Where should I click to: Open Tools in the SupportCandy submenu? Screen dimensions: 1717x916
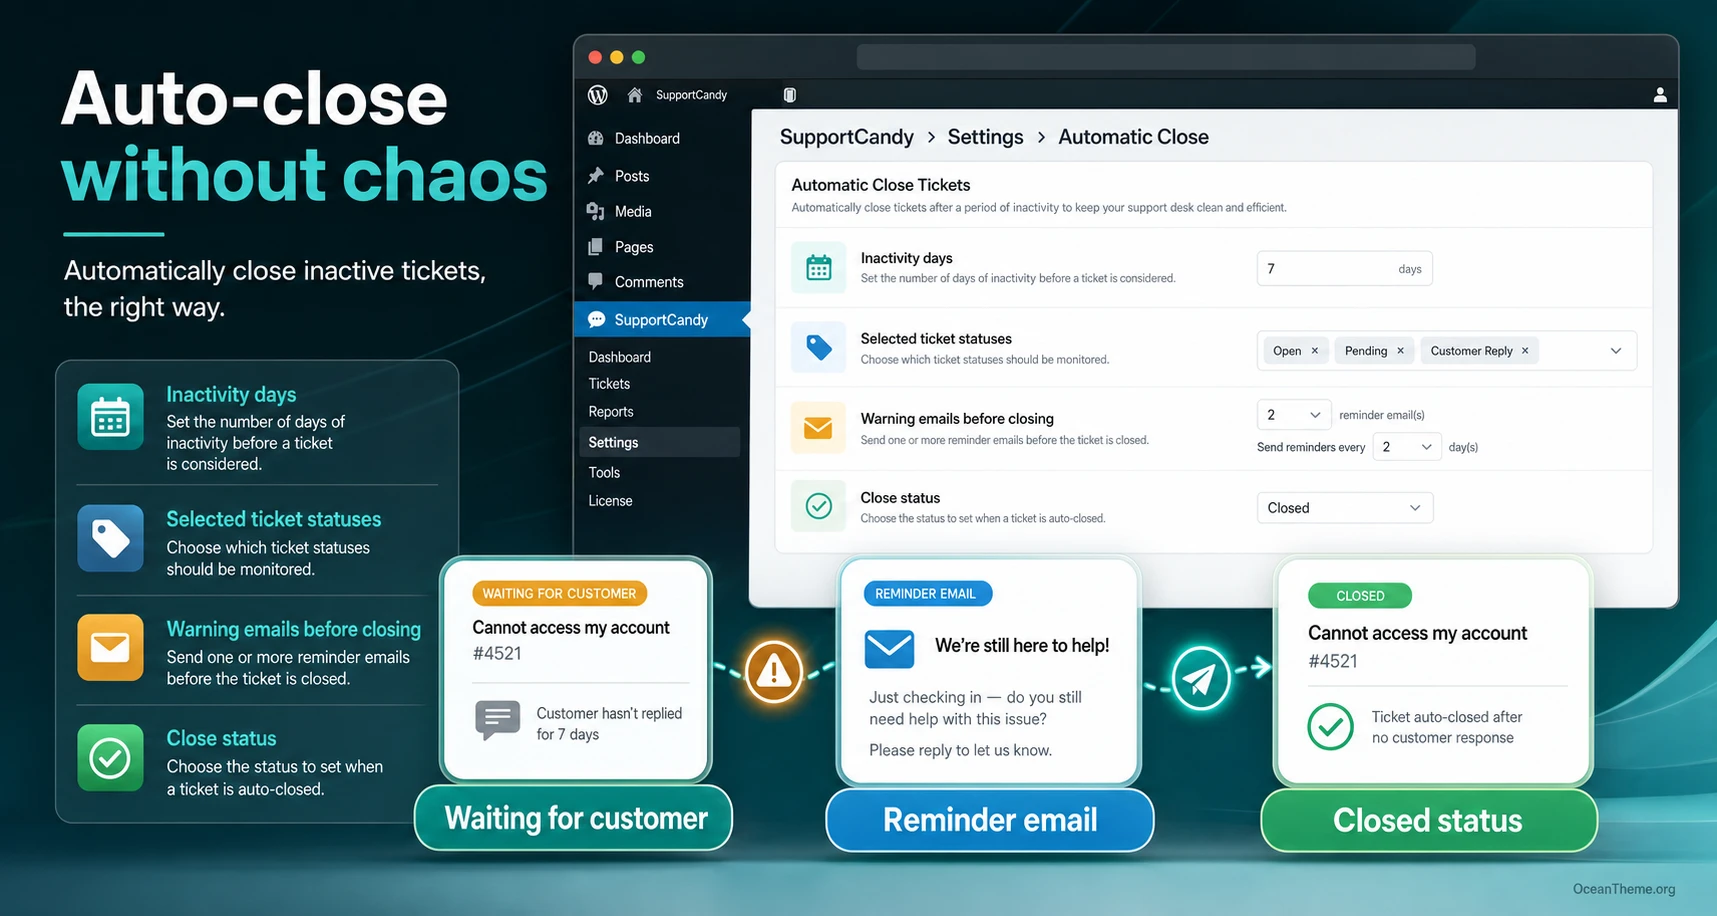(x=604, y=472)
